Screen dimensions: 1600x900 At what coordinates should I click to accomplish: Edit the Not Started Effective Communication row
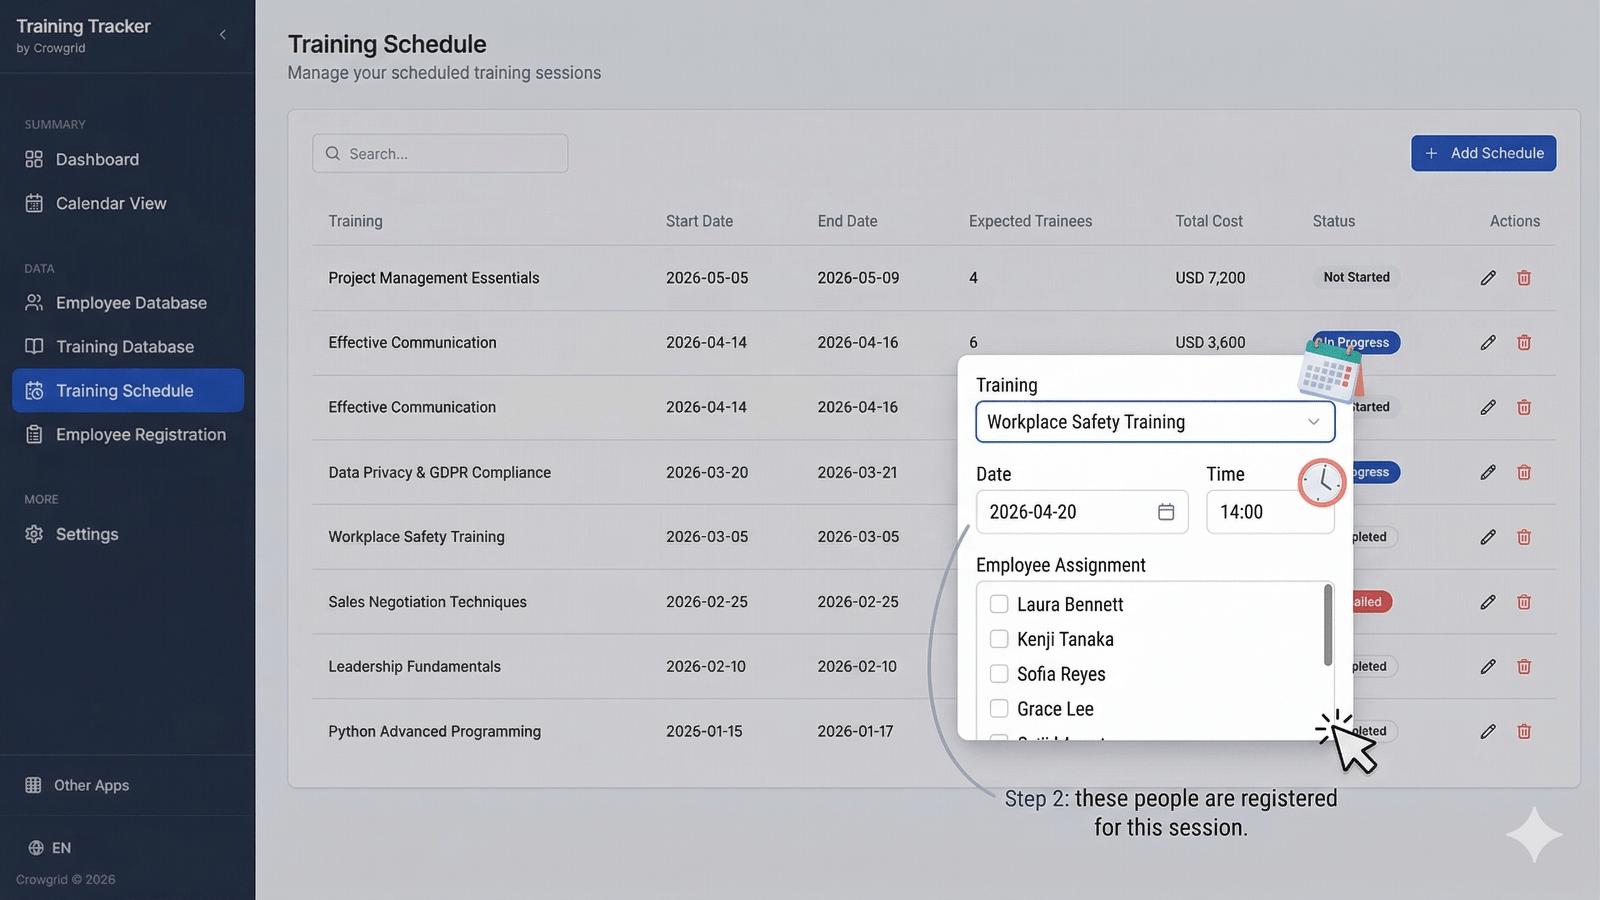point(1488,407)
